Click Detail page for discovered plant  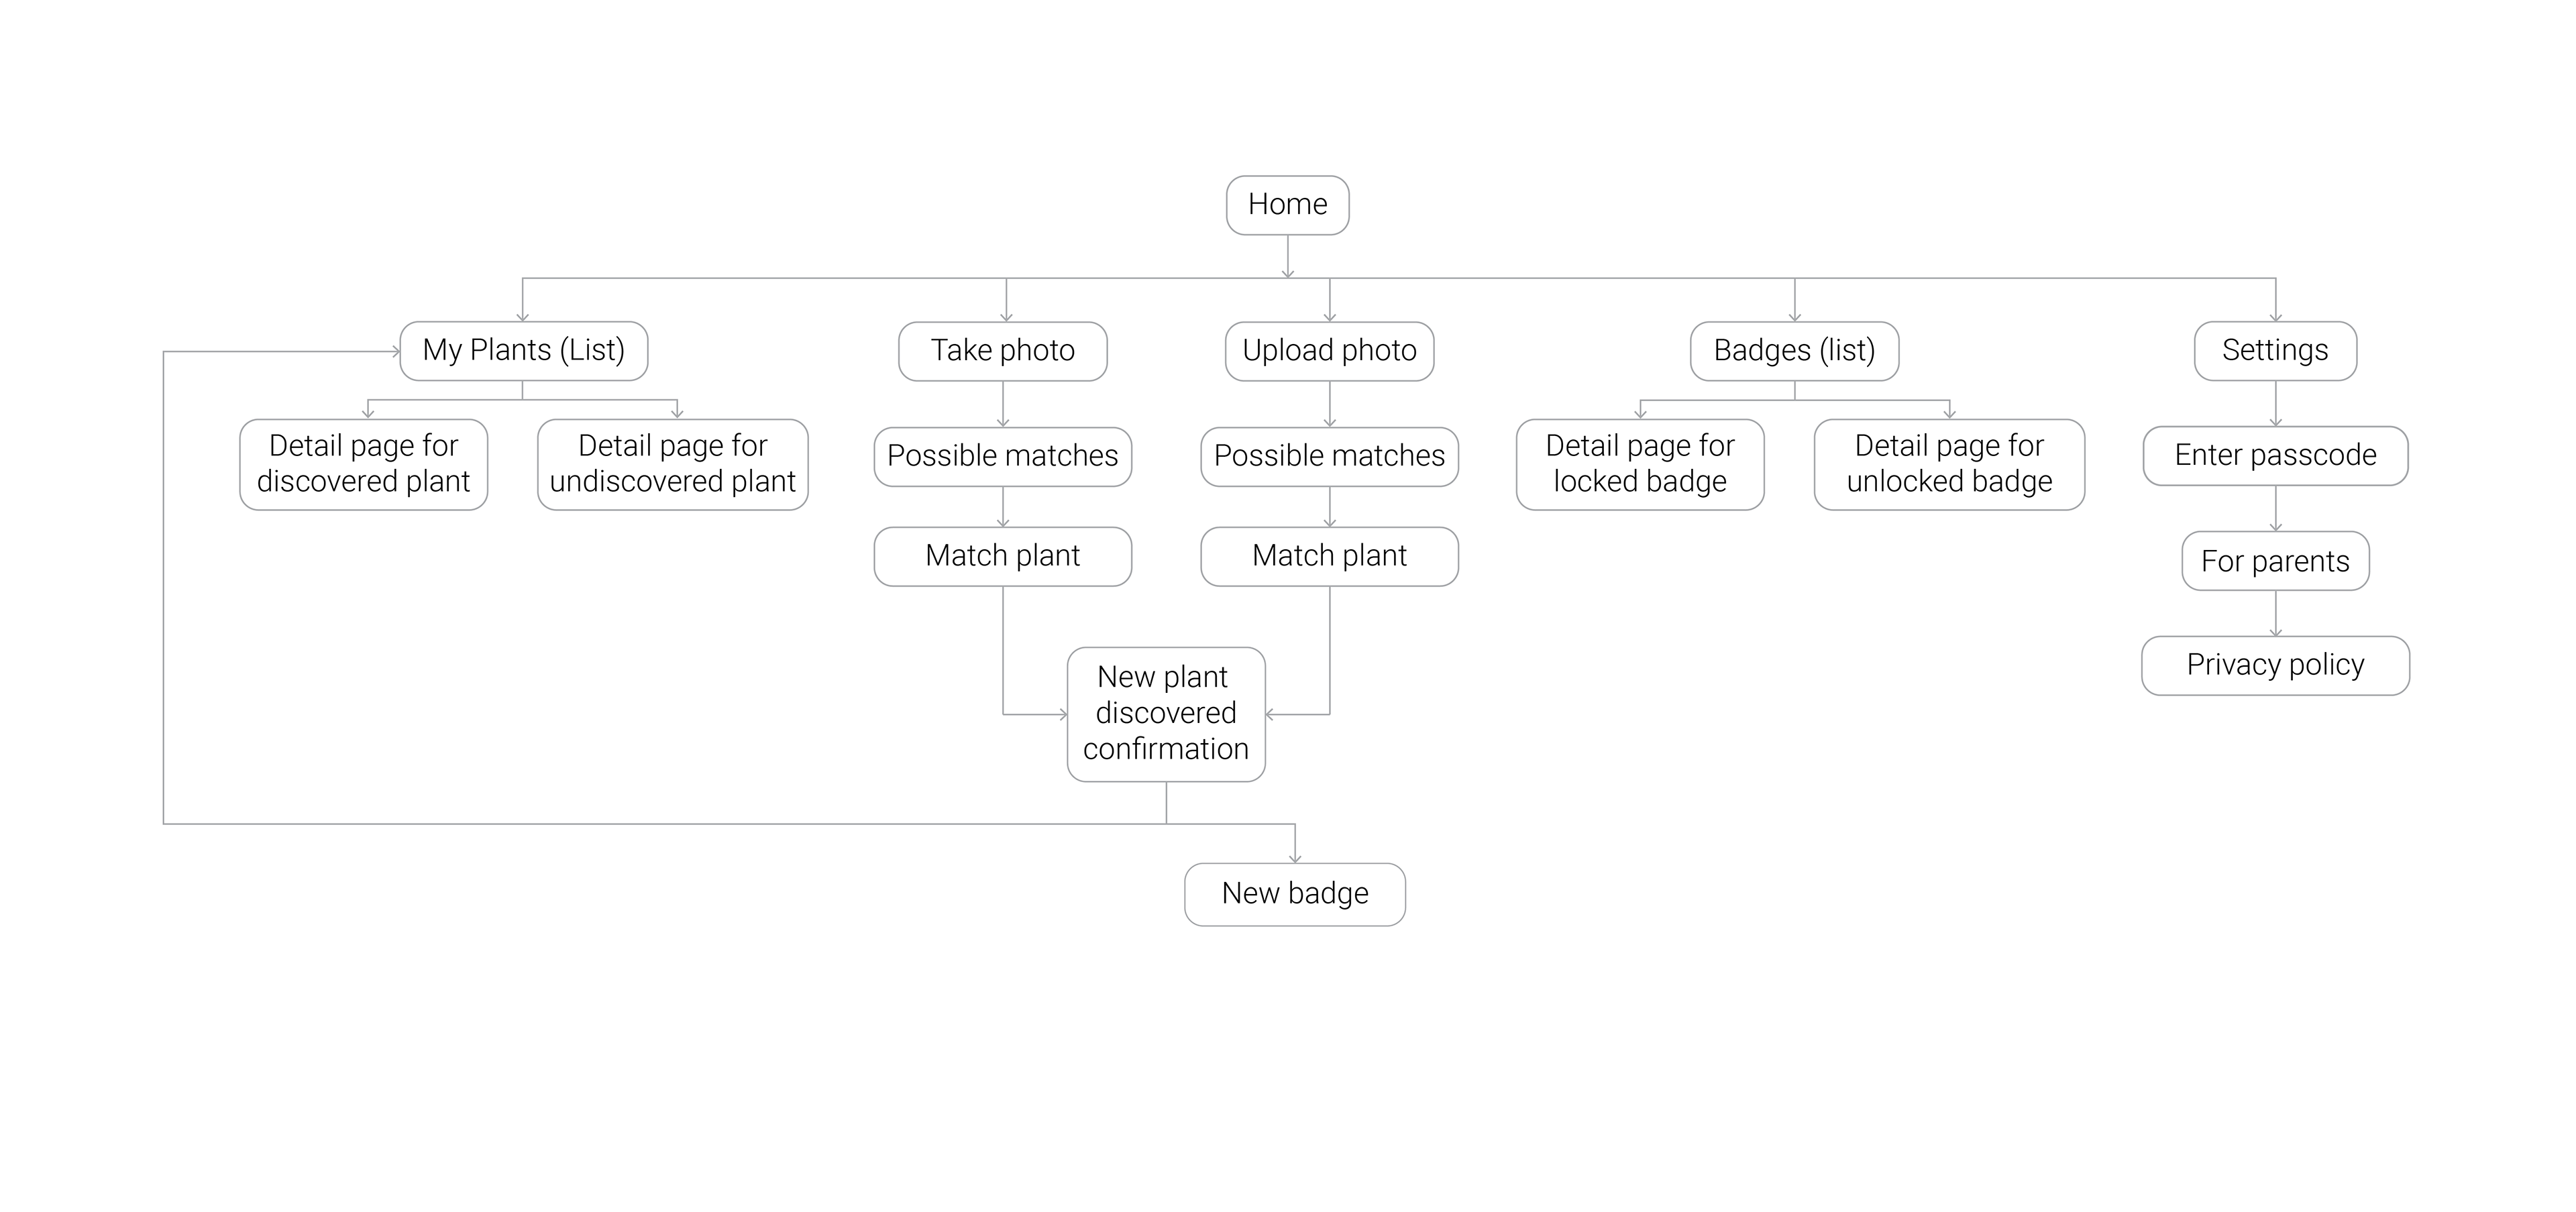[363, 464]
